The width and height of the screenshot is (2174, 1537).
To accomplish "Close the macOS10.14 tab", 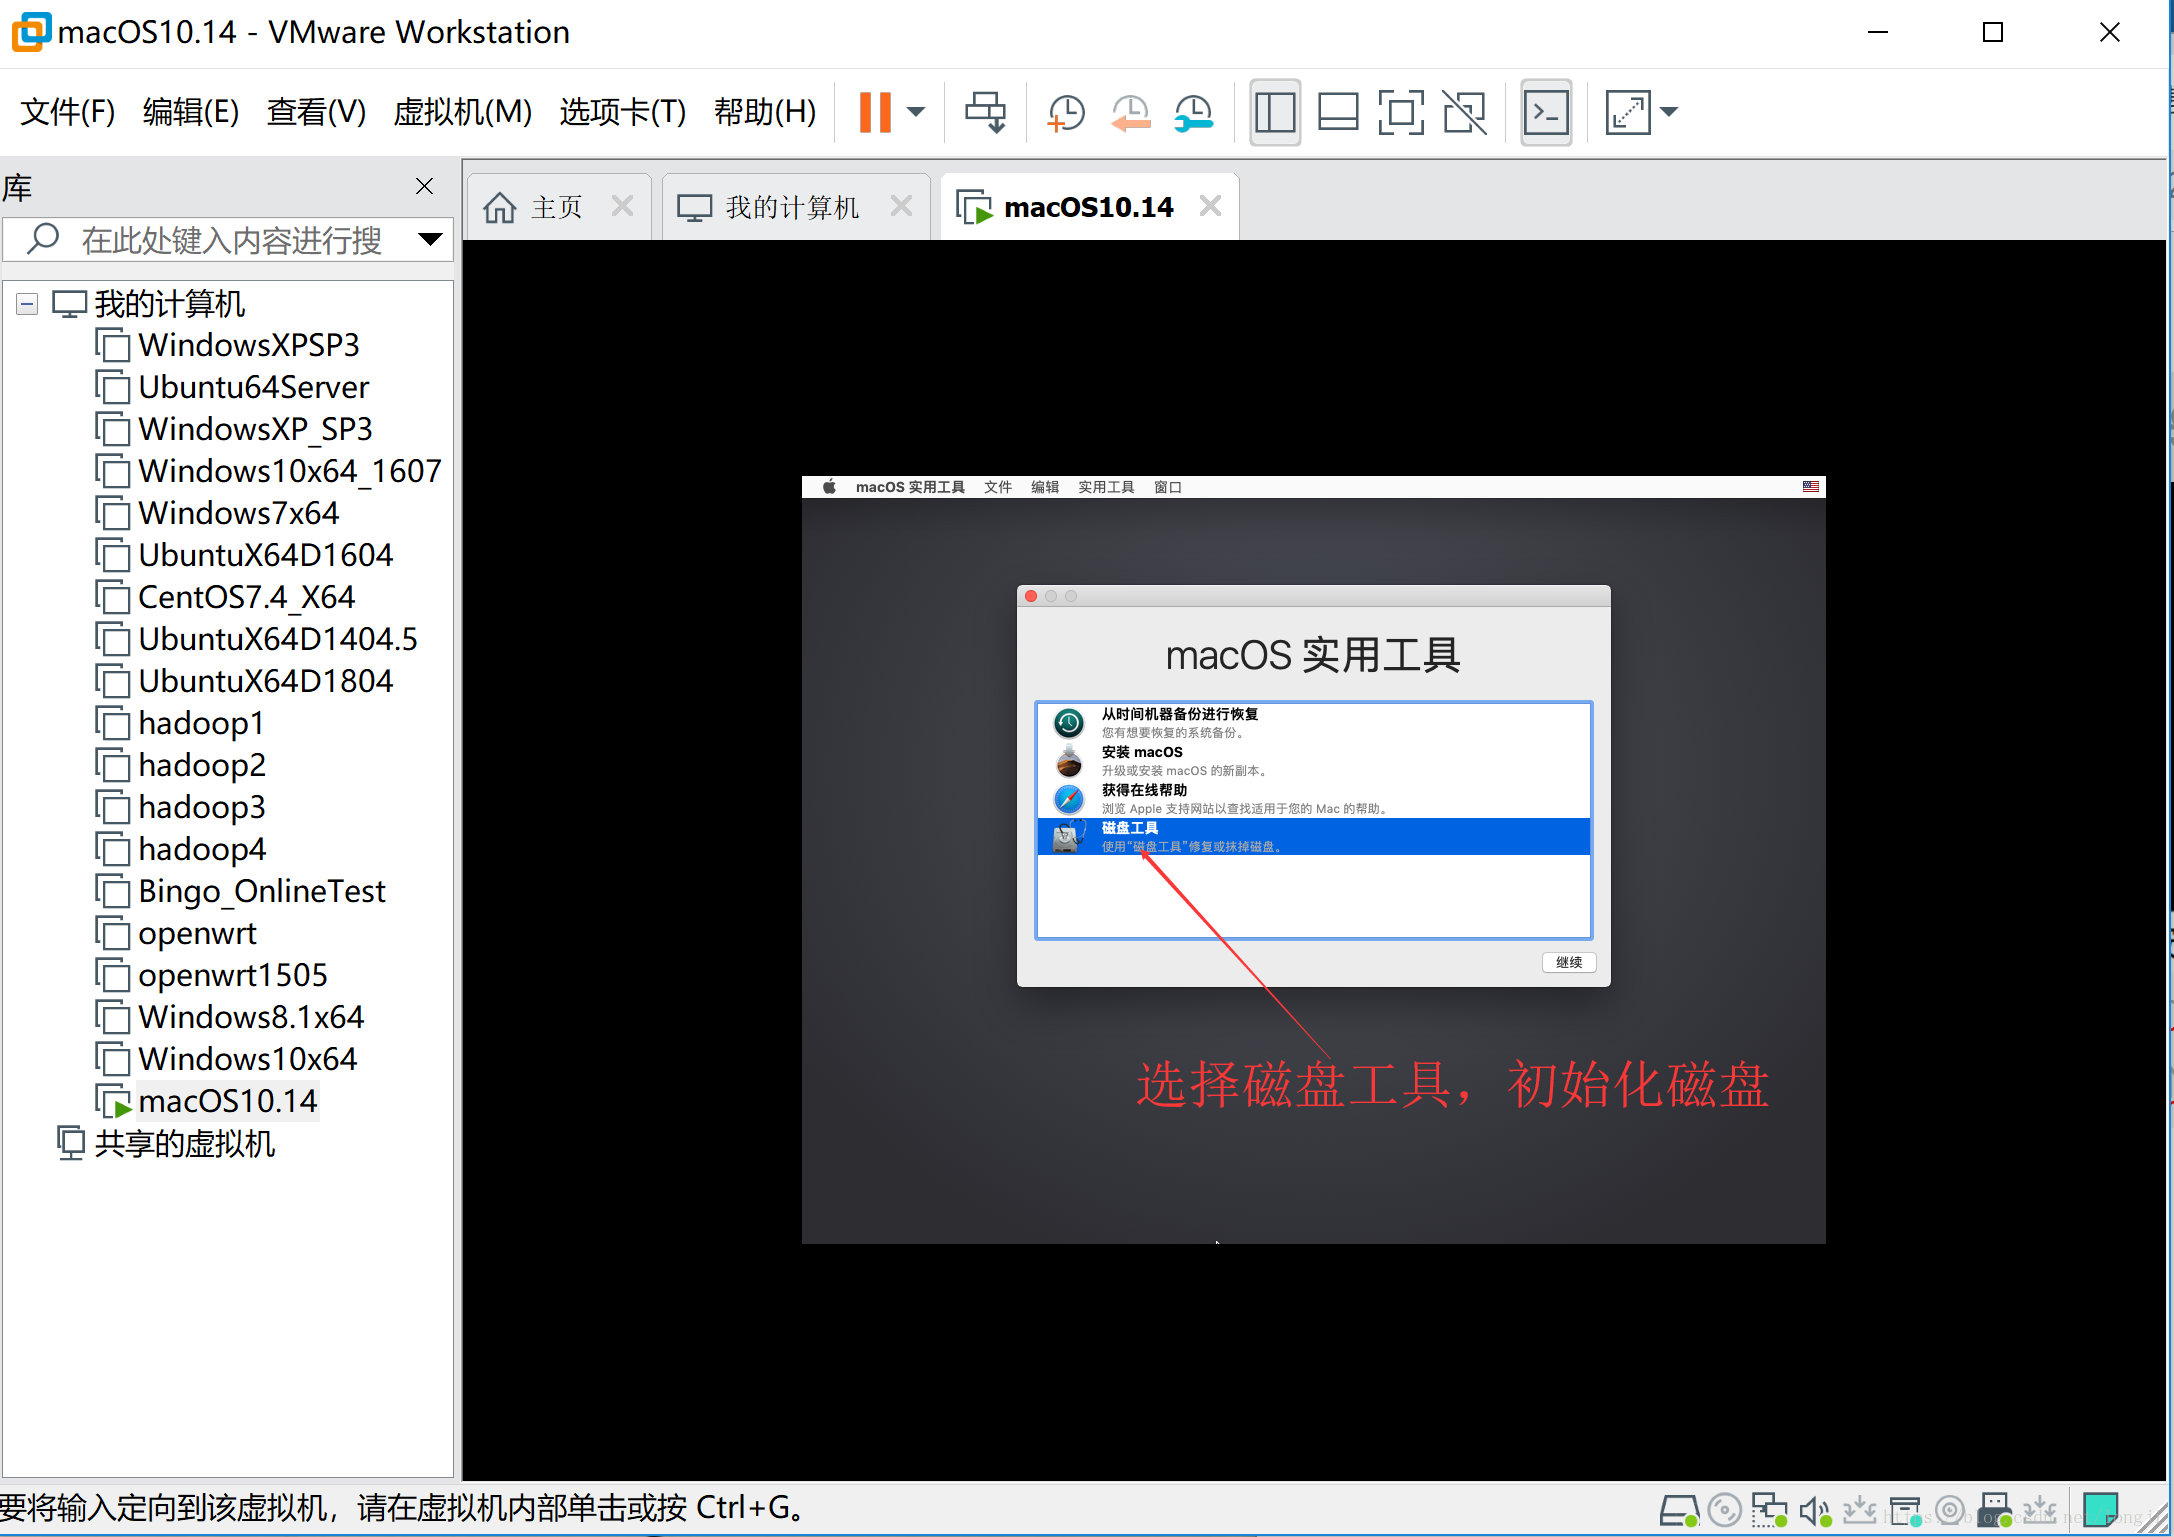I will (1210, 206).
